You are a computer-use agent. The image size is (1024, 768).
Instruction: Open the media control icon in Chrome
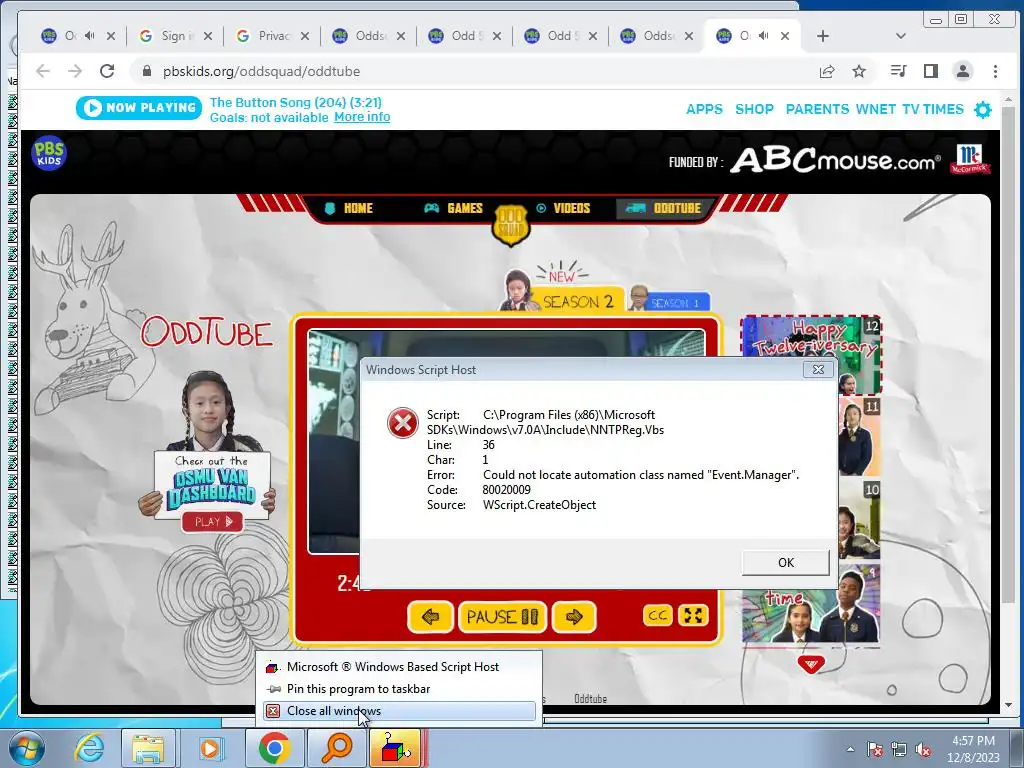click(x=899, y=71)
